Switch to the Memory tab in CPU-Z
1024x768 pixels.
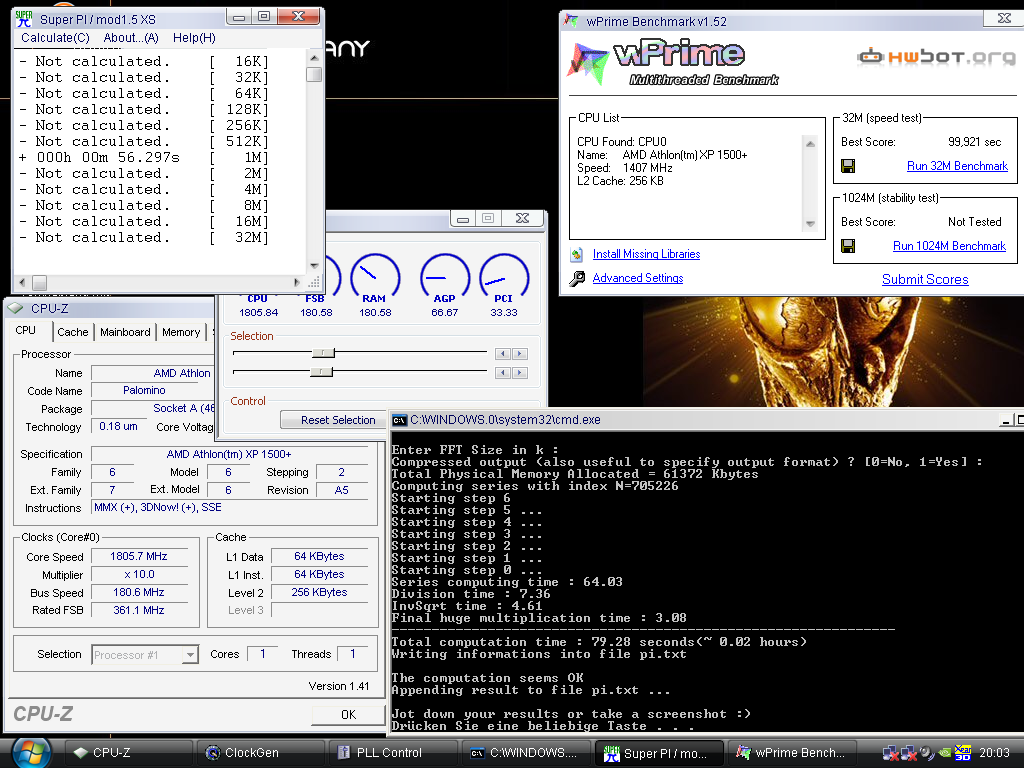[181, 332]
